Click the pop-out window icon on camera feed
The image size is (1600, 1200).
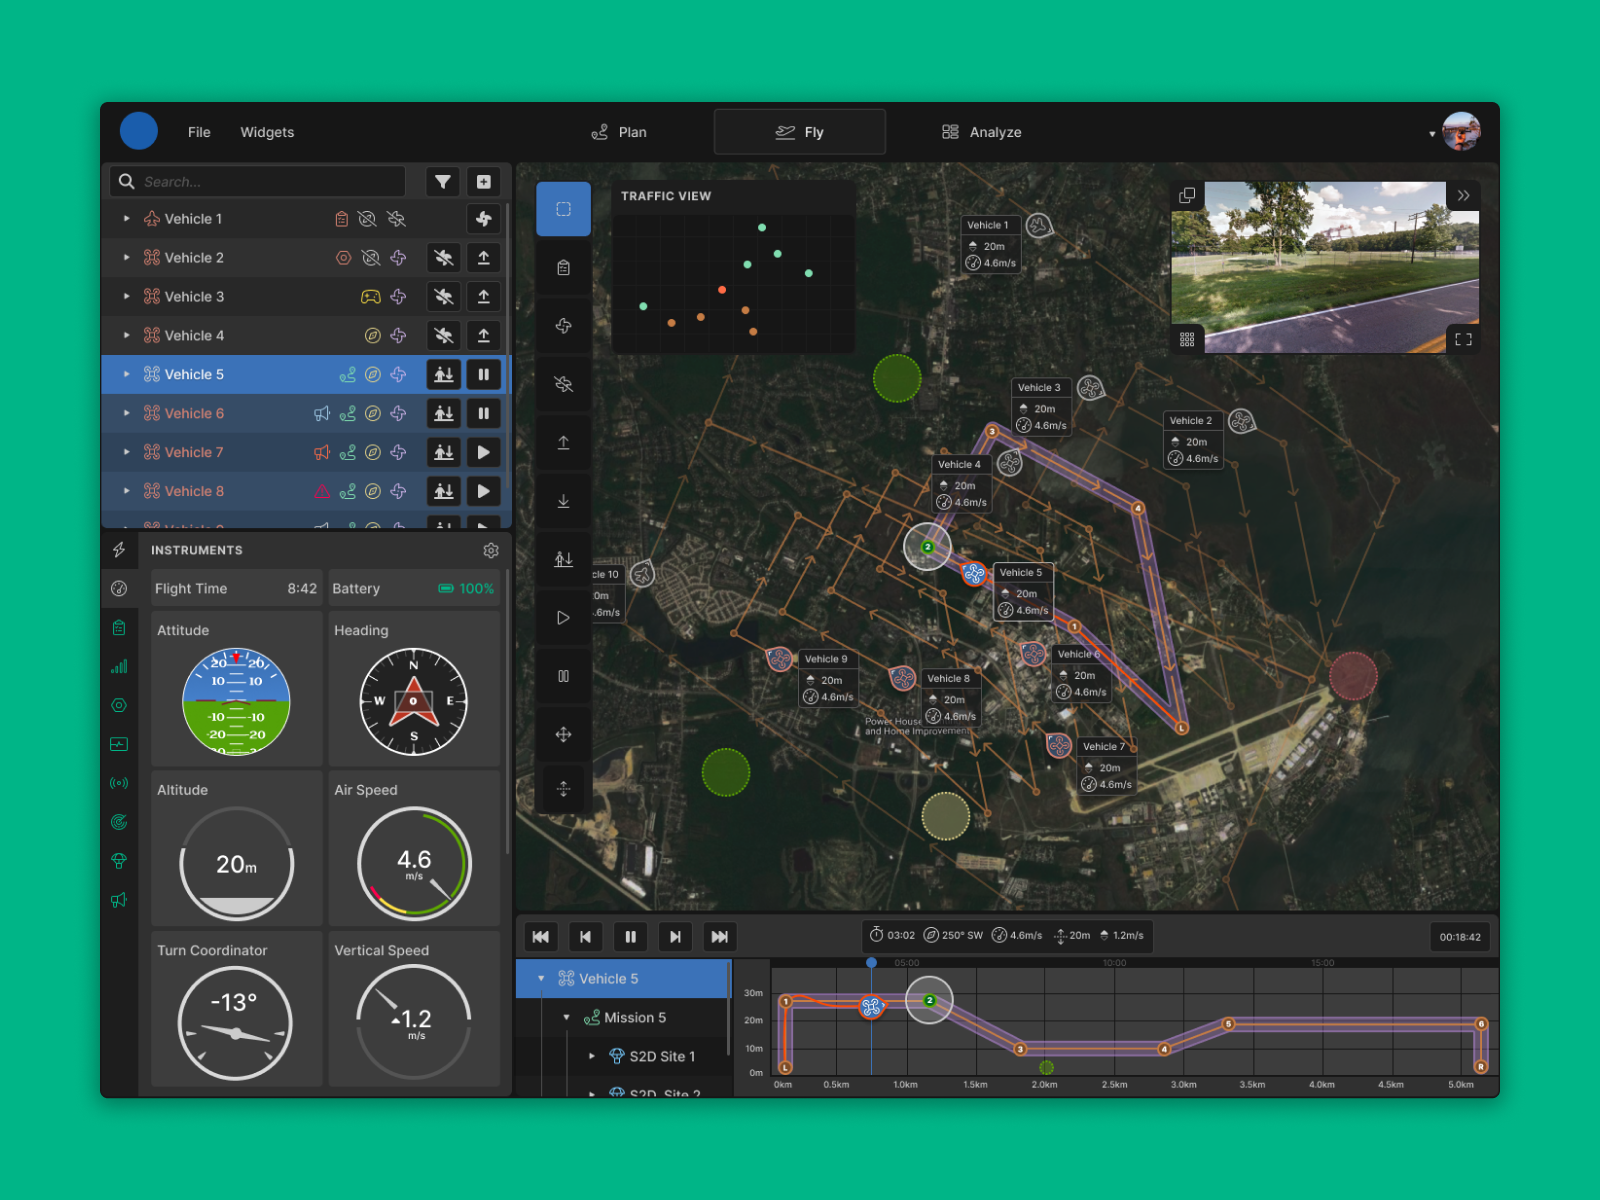pyautogui.click(x=1187, y=196)
